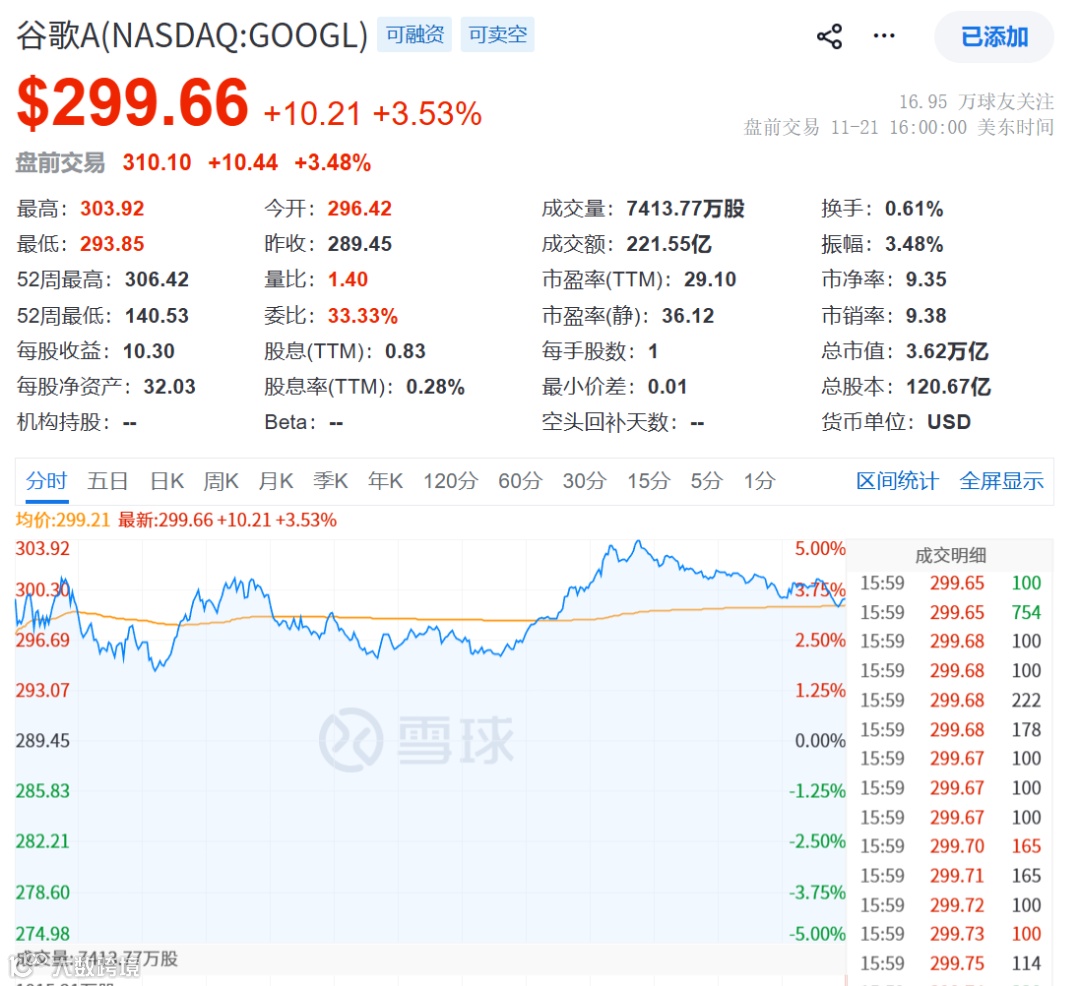Click the 每股净资产 value 32.03
1080x986 pixels.
point(169,386)
